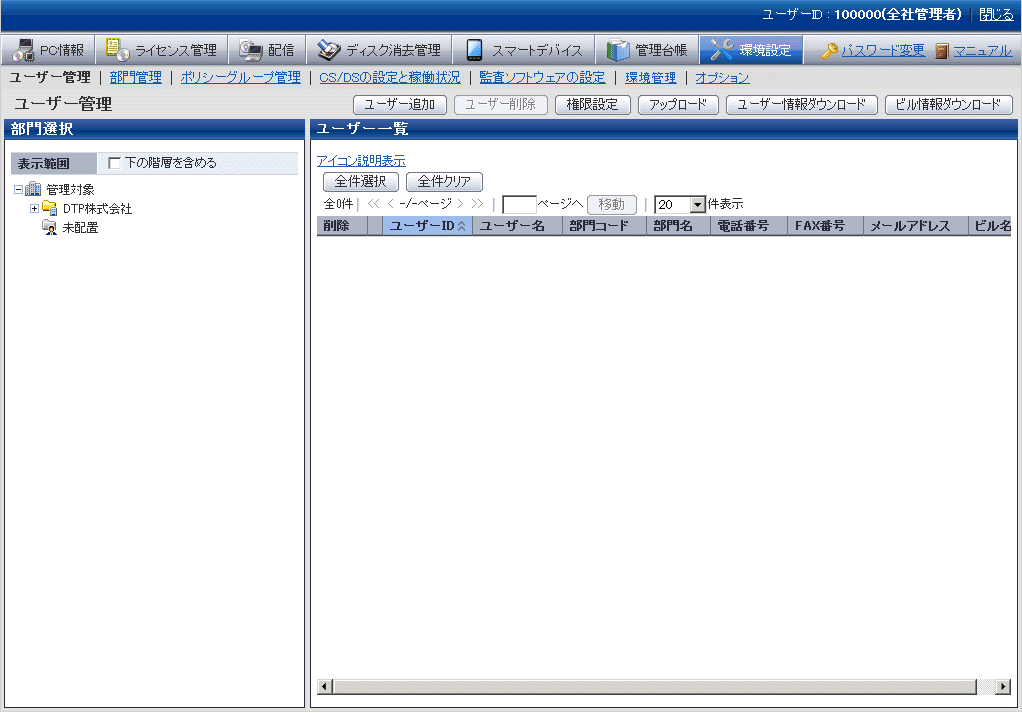Image resolution: width=1022 pixels, height=713 pixels.
Task: Open オプション link
Action: [722, 78]
